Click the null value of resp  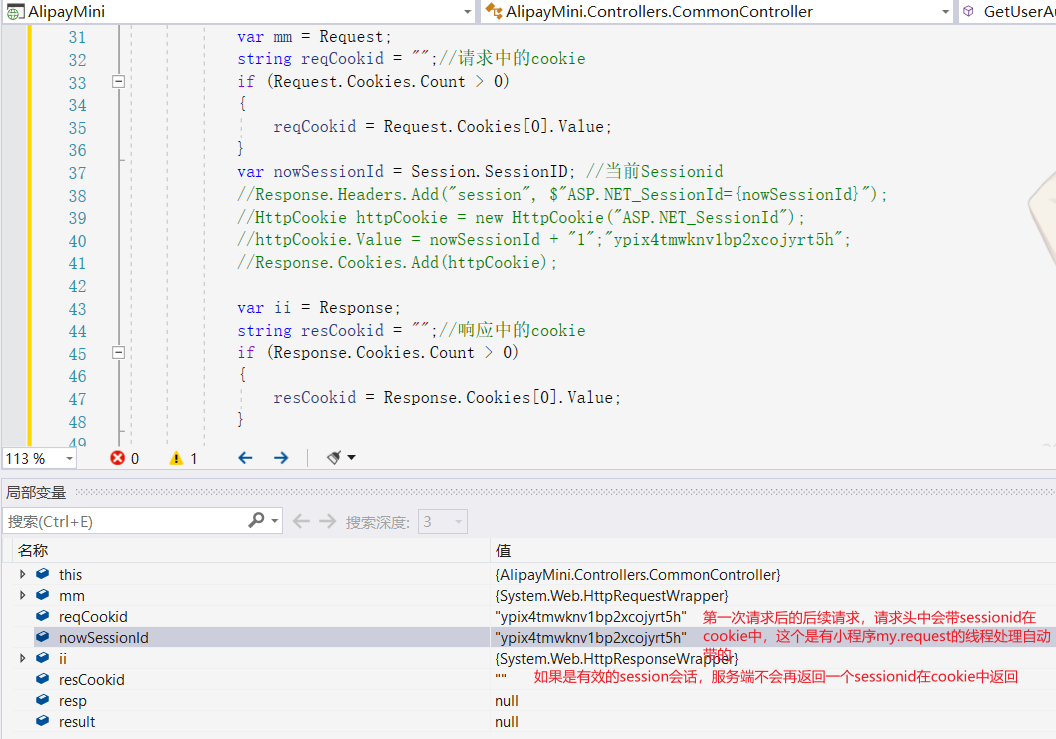[x=506, y=701]
